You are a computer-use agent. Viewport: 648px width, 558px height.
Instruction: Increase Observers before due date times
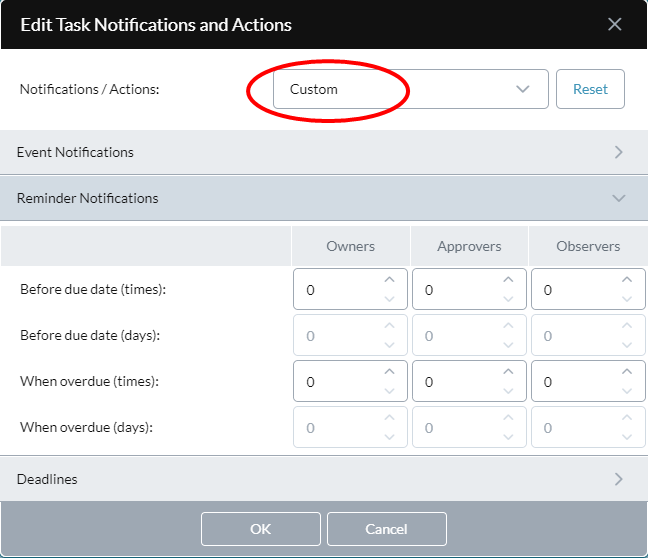tap(627, 280)
